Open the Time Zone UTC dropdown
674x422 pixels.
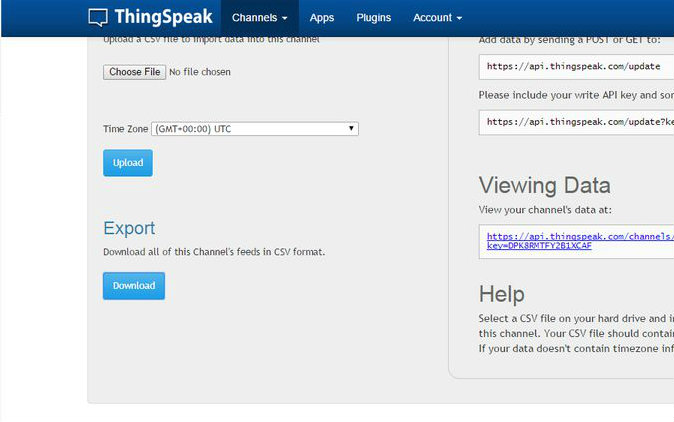tap(255, 129)
